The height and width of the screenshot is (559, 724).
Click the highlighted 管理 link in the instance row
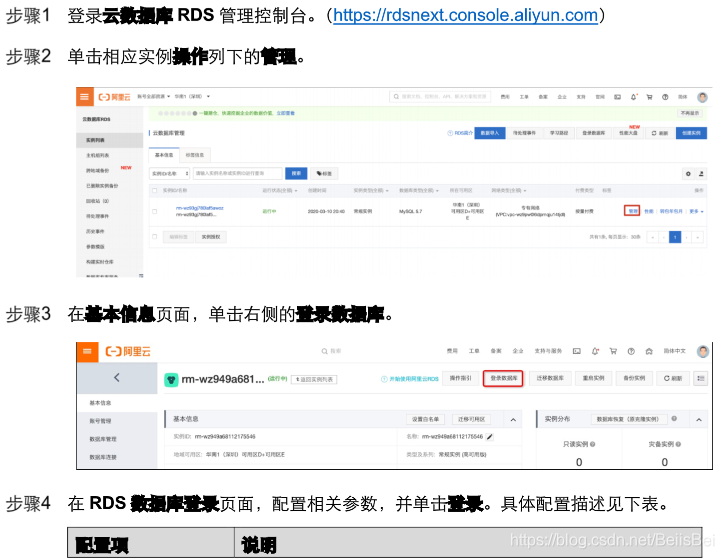pyautogui.click(x=632, y=211)
